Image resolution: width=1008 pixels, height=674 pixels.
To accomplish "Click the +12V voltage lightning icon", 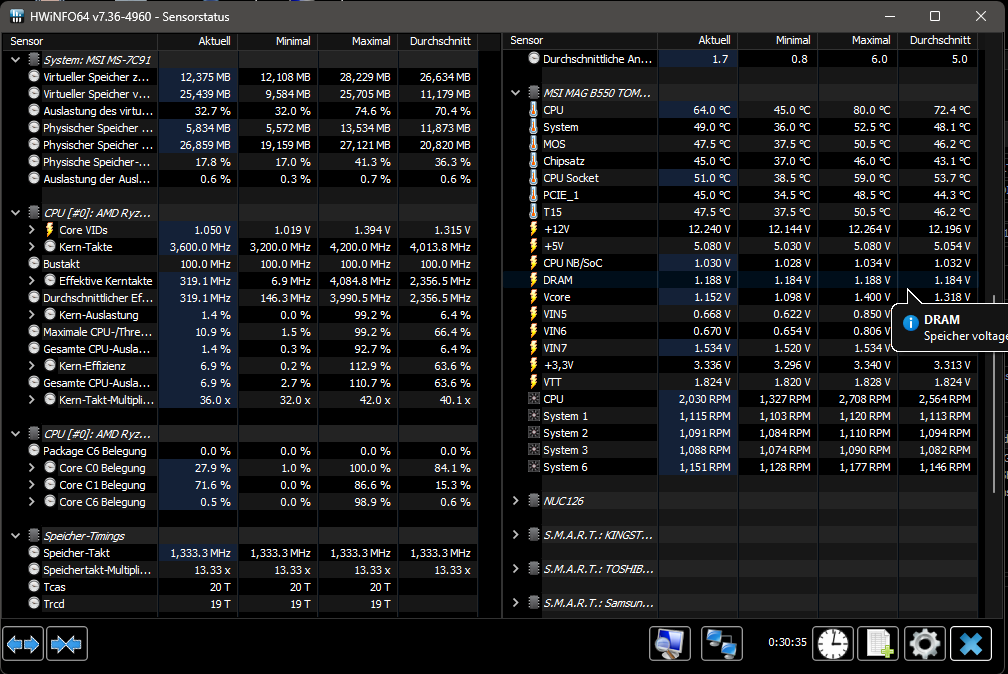I will 533,228.
